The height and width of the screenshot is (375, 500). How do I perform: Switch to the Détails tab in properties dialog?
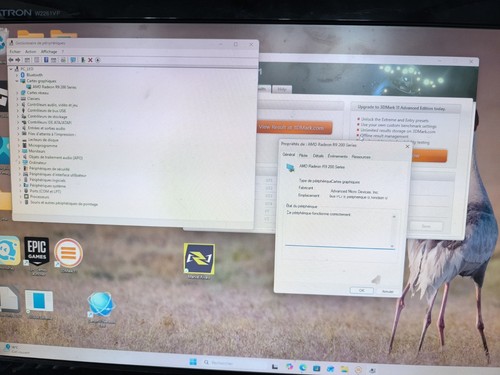(x=318, y=156)
